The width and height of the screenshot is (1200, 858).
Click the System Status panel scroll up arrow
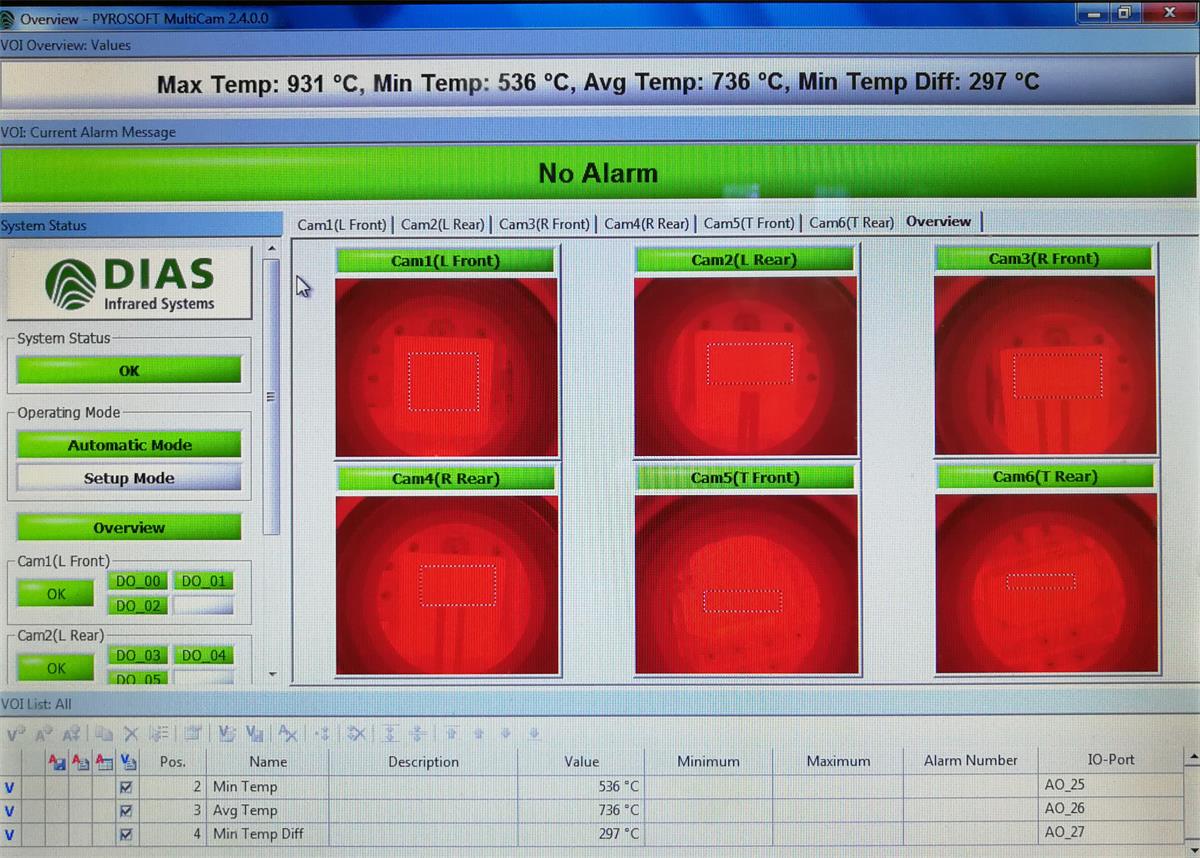point(271,249)
